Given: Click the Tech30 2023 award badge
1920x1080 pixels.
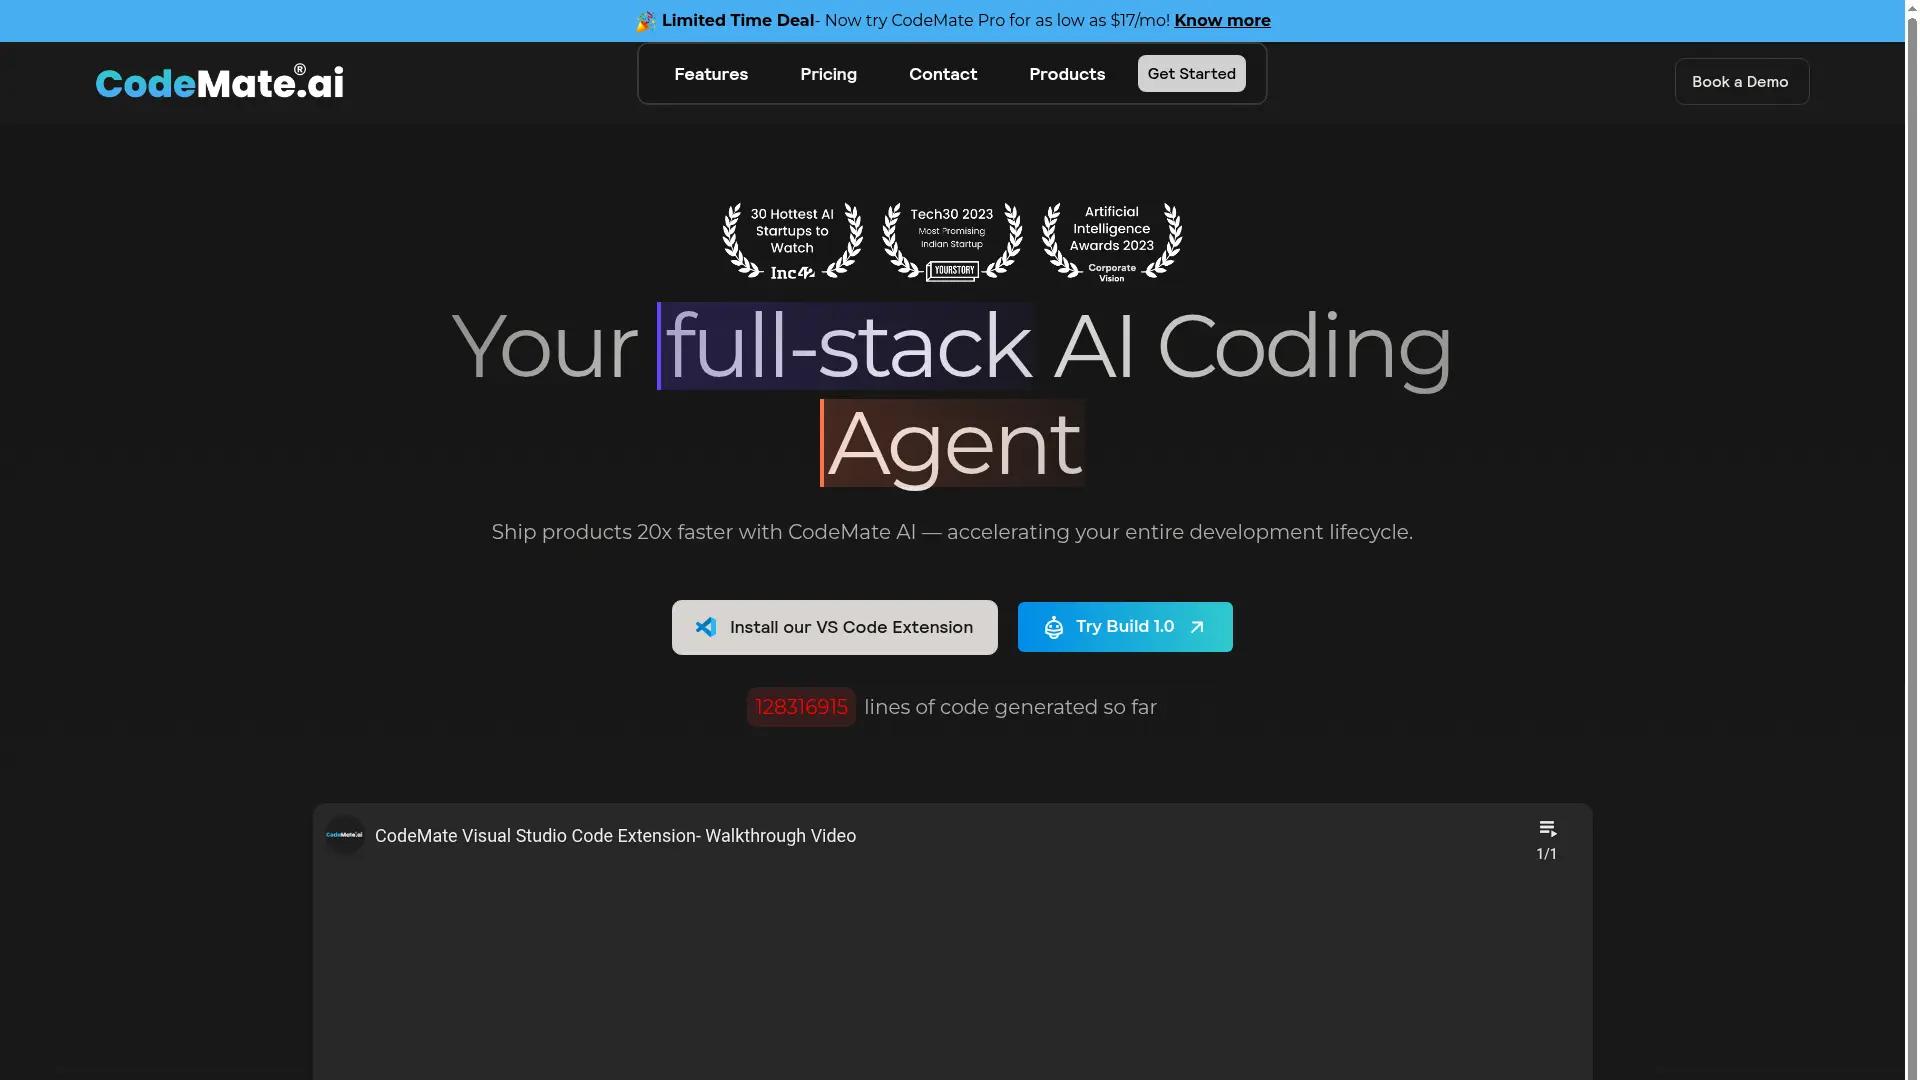Looking at the screenshot, I should coord(951,240).
